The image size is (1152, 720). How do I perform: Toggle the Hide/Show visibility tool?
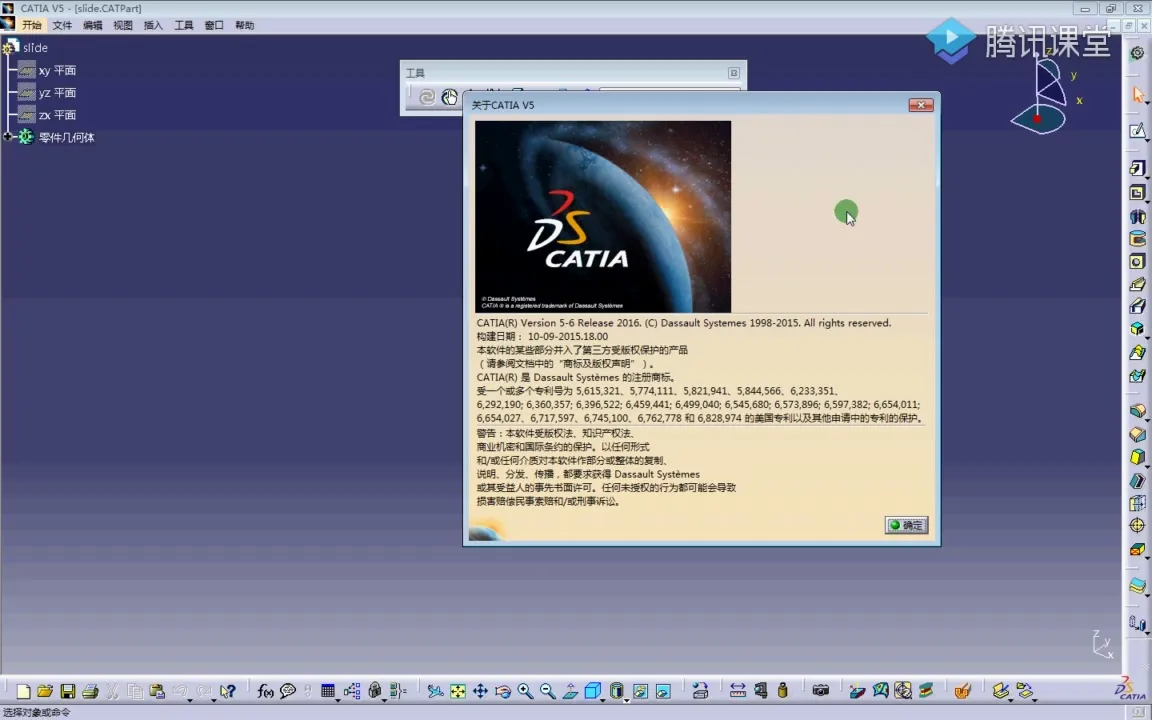[x=639, y=691]
